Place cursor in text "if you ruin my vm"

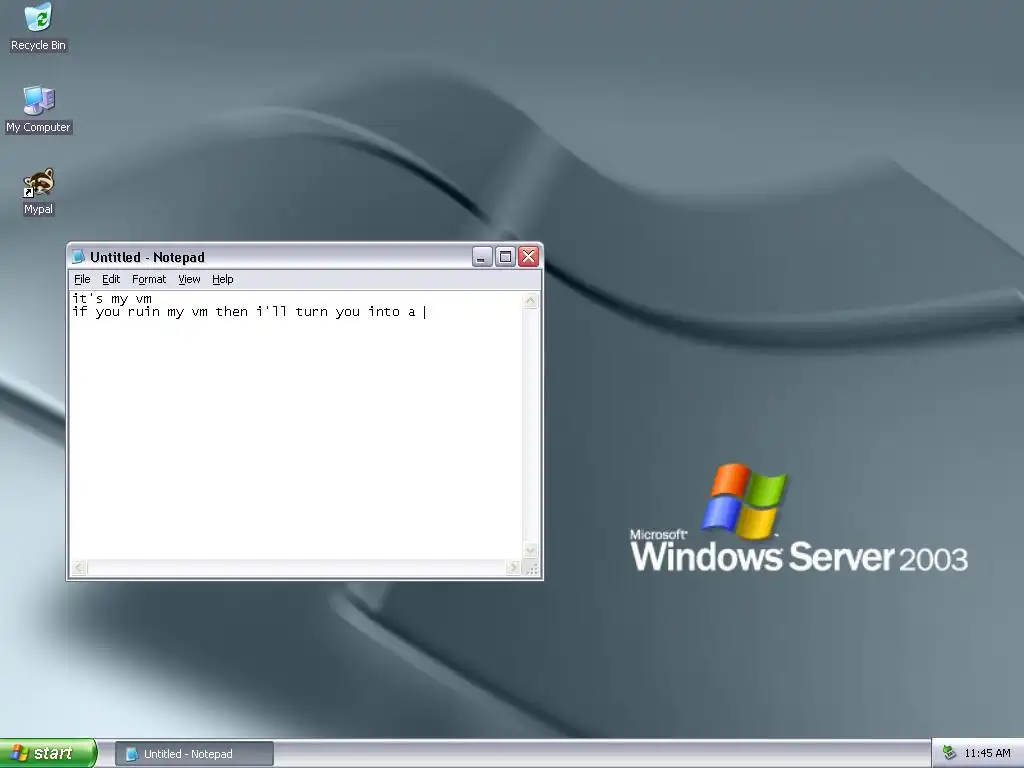pyautogui.click(x=140, y=312)
